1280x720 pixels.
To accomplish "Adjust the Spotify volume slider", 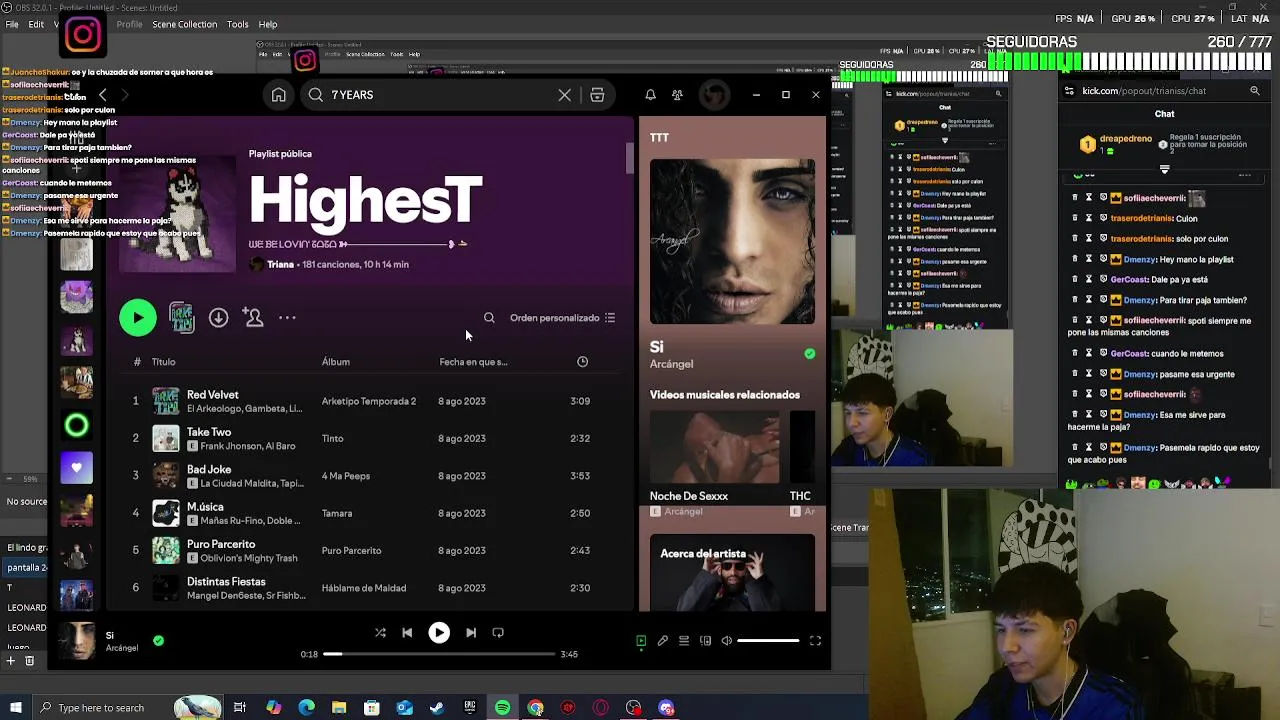I will tap(768, 641).
